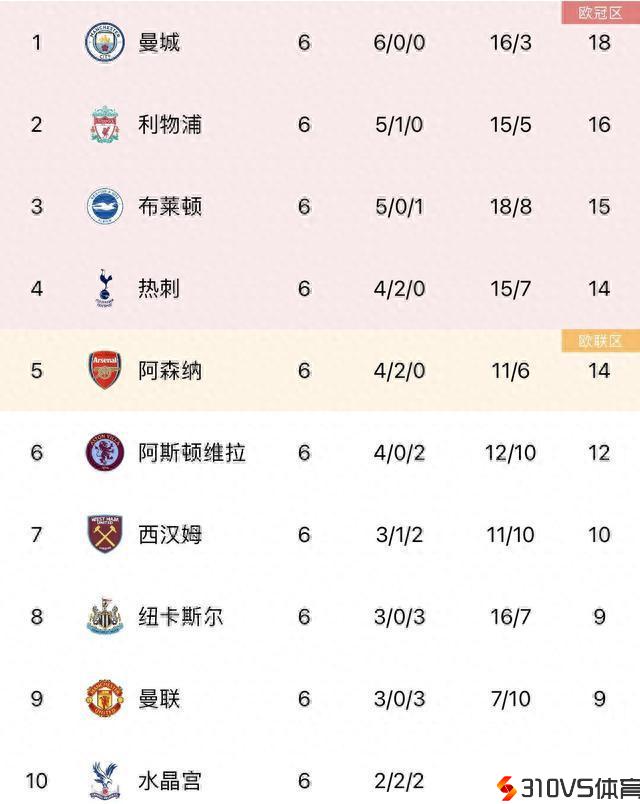Viewport: 640px width, 804px height.
Task: Click the Aston Villa crest
Action: [x=104, y=453]
